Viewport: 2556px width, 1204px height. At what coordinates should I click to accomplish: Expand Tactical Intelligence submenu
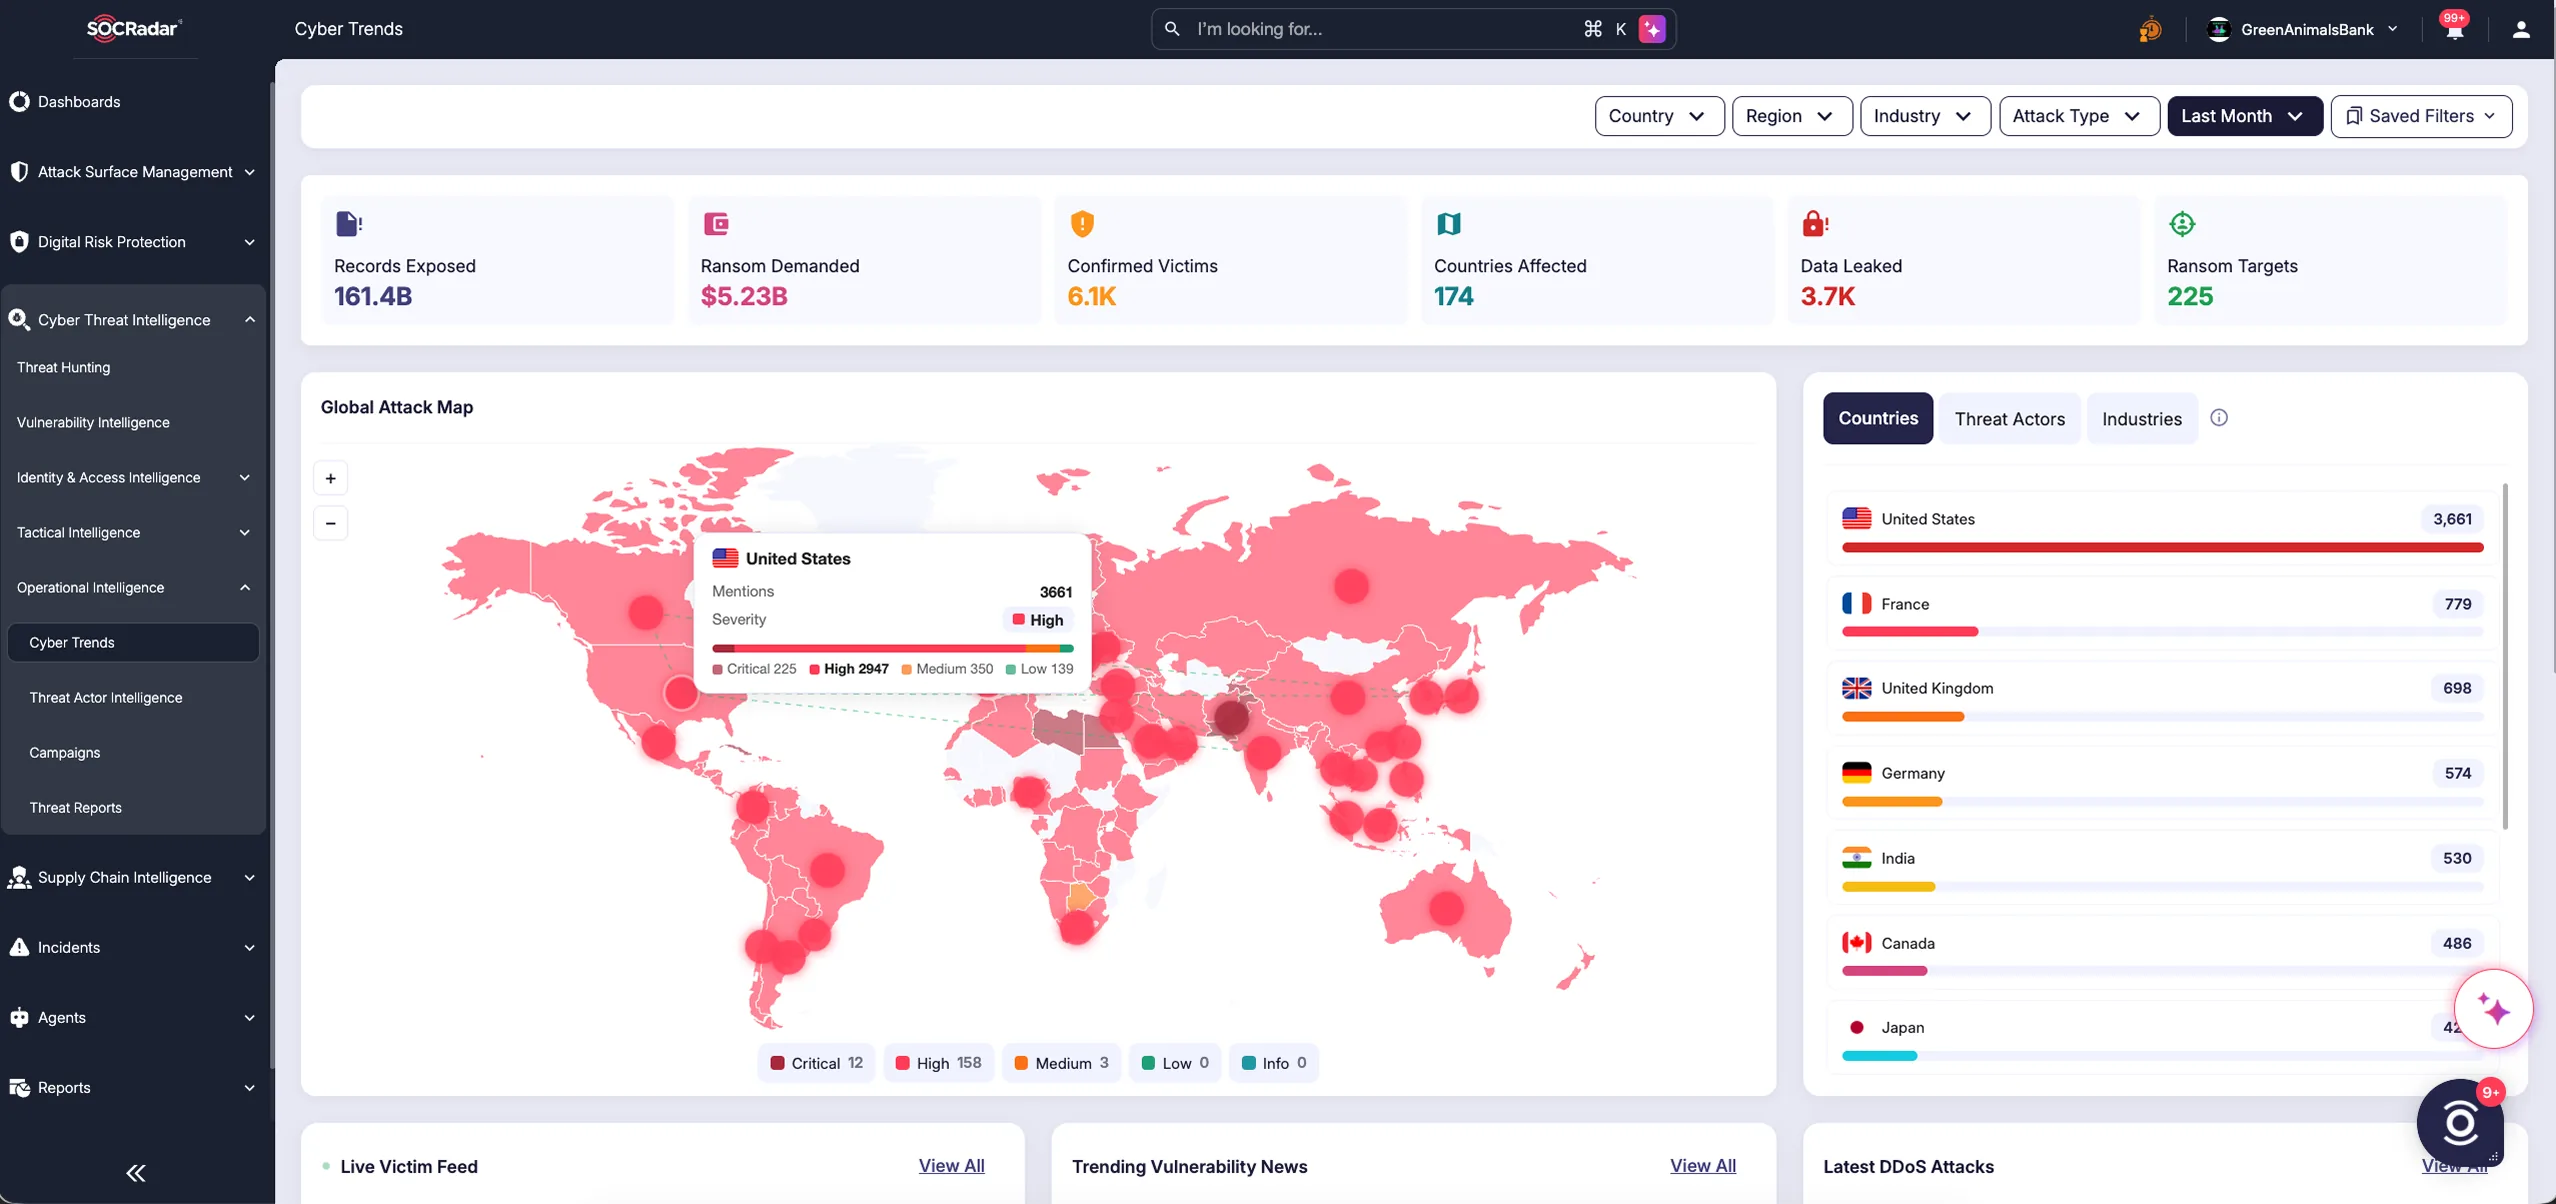[134, 532]
